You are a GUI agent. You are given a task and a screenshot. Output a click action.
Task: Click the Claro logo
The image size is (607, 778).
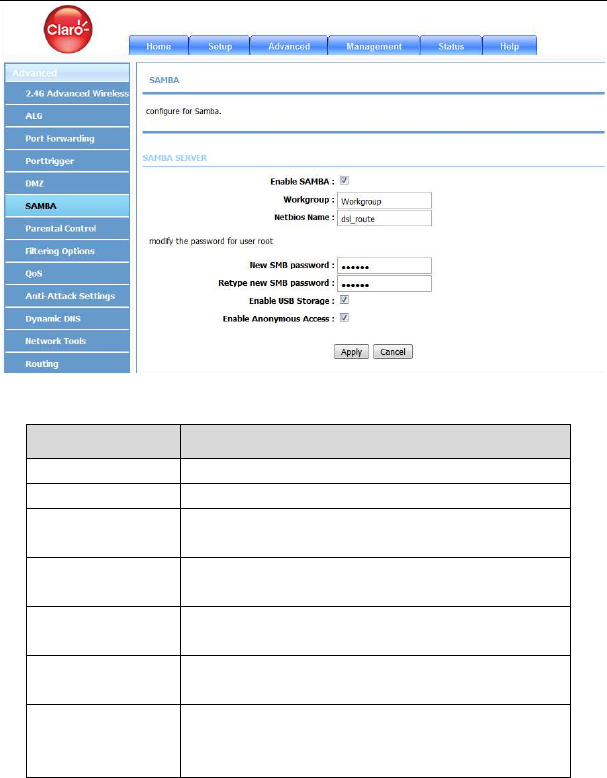click(68, 29)
